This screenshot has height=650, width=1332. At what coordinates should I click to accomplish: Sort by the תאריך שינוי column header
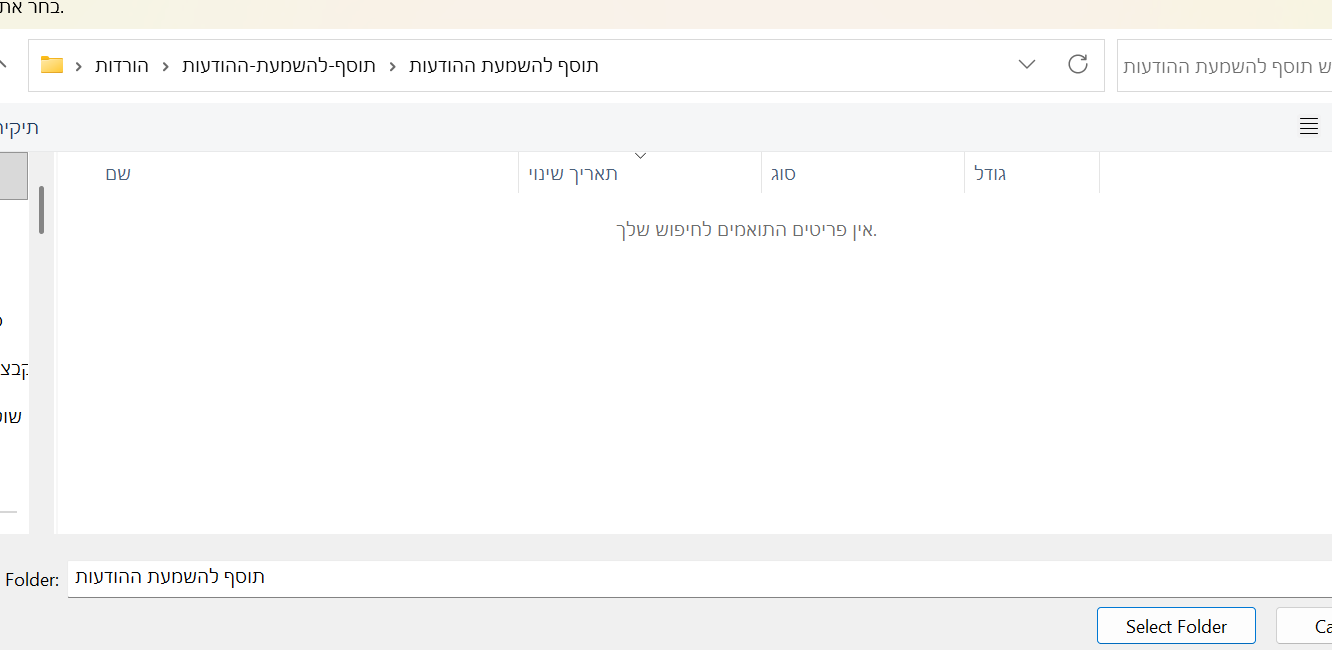click(573, 174)
